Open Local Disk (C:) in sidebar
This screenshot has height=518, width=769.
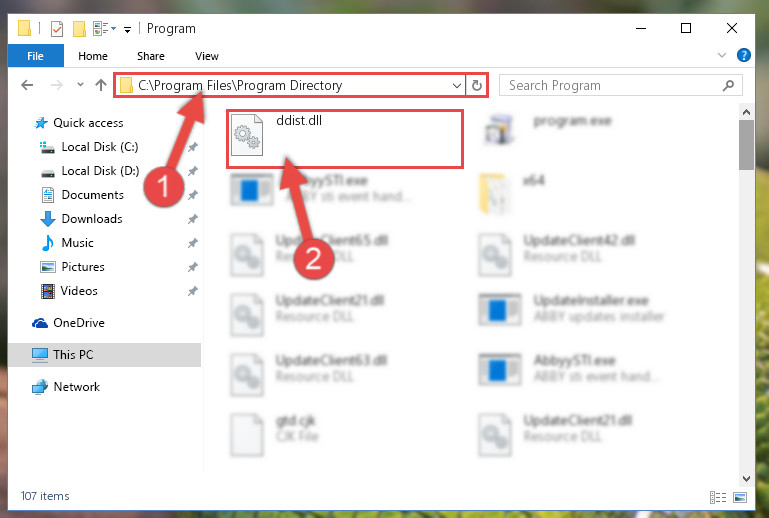pyautogui.click(x=99, y=147)
